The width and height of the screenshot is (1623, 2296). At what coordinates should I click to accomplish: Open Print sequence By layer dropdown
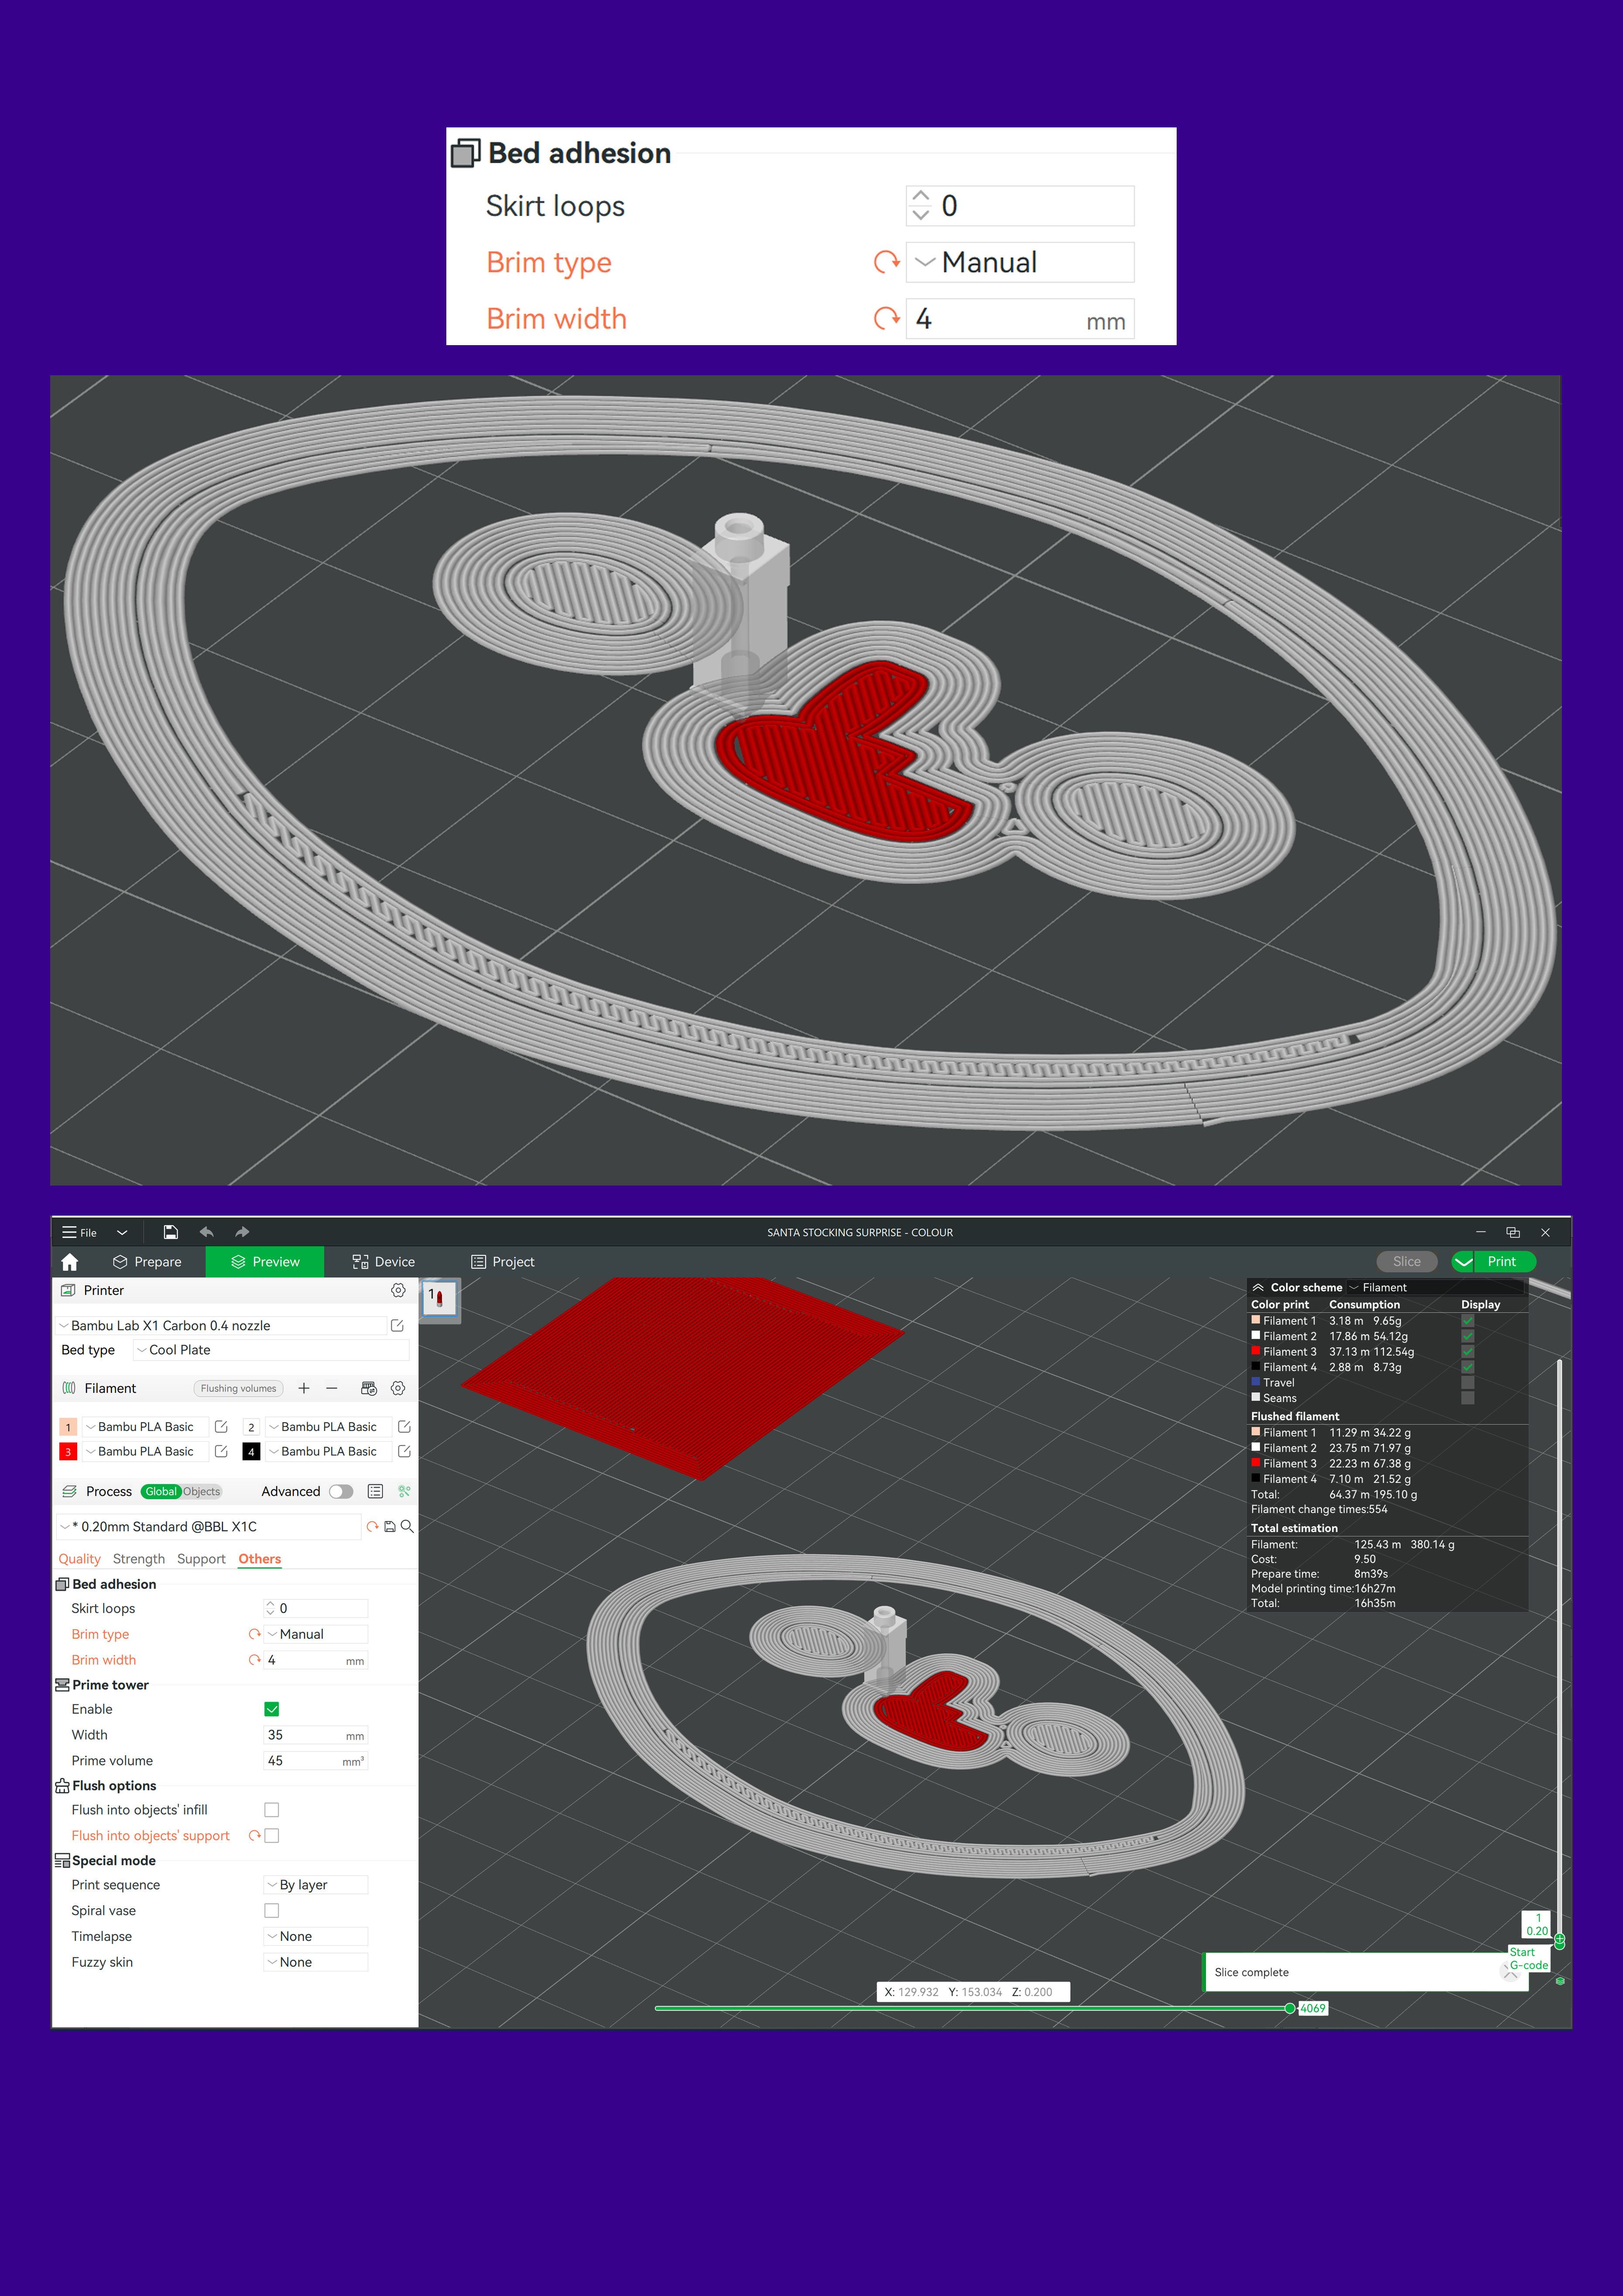click(316, 1885)
